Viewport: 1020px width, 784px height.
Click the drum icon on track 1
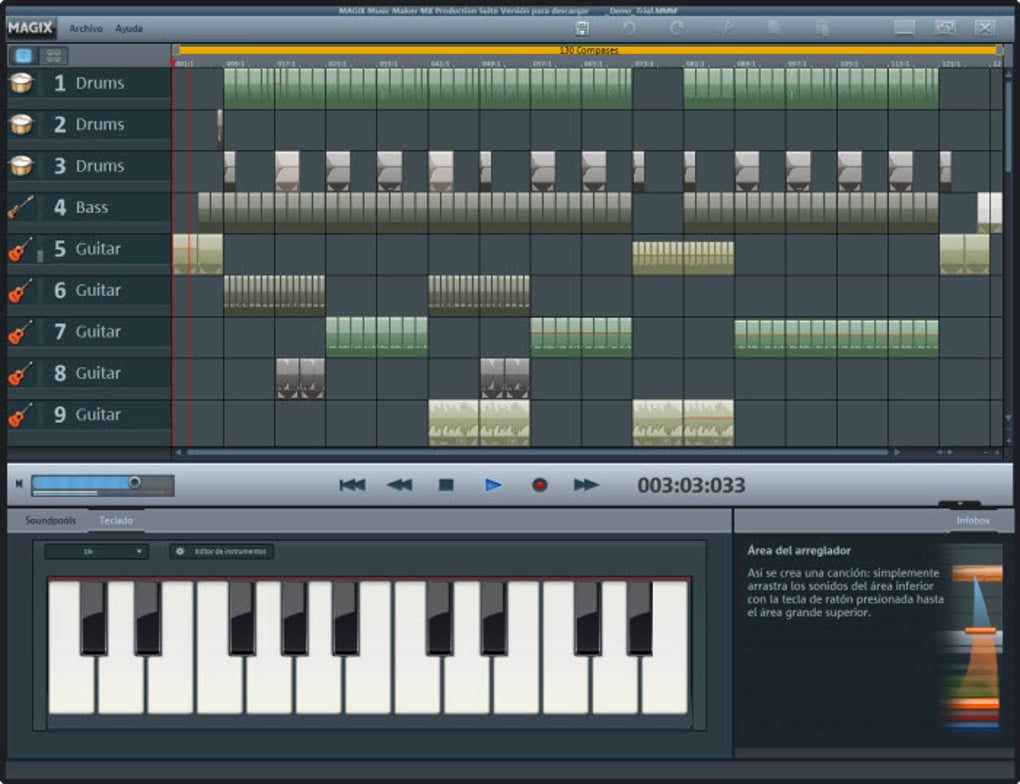(21, 83)
